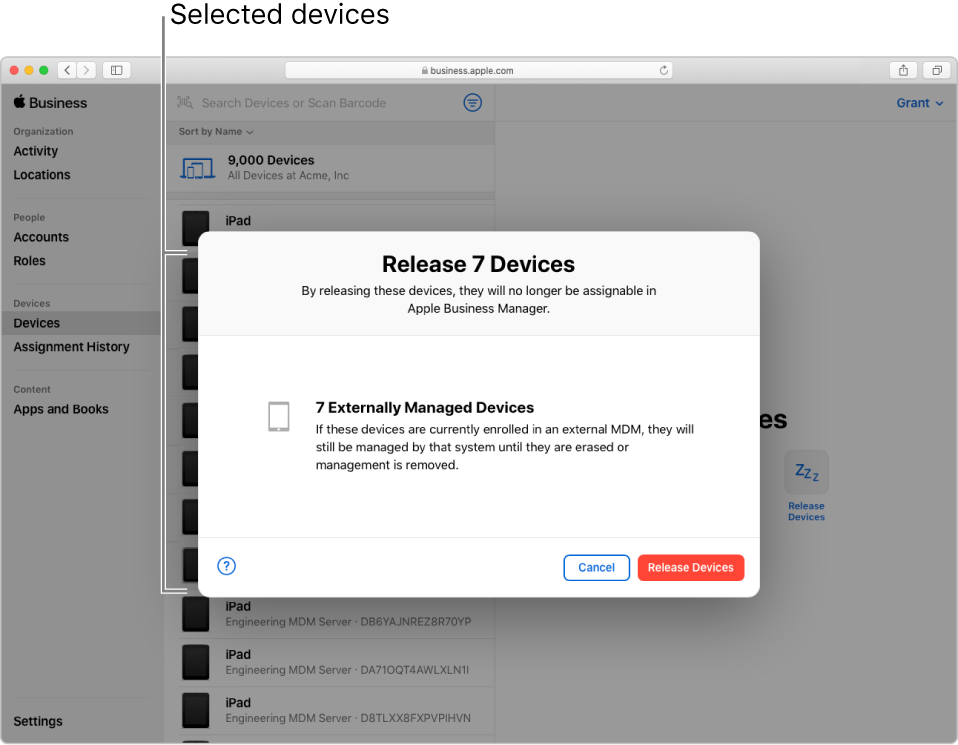Click Safari forward button

point(86,70)
